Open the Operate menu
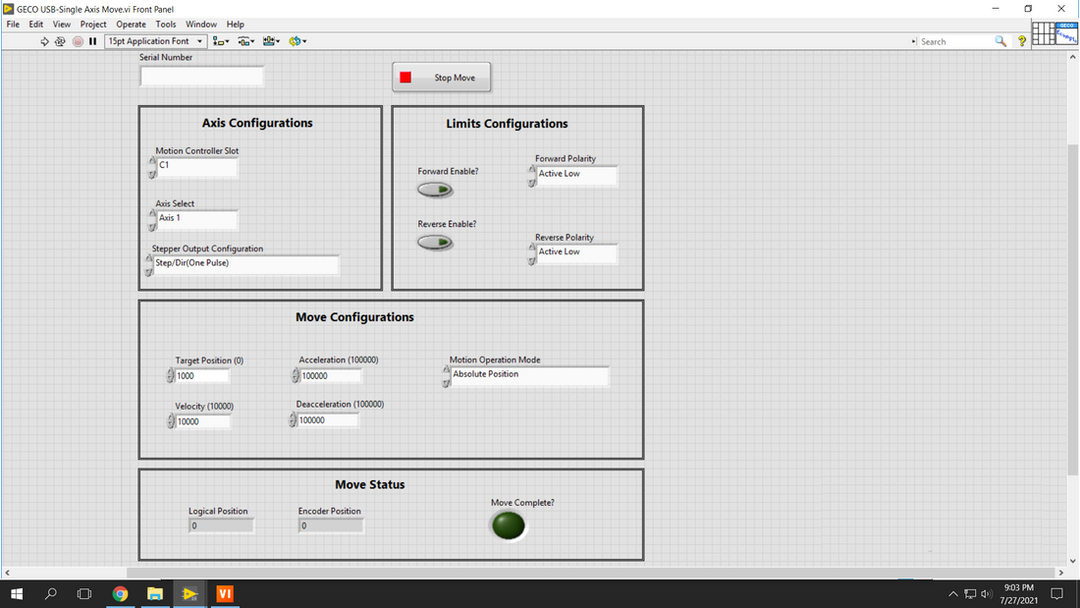1080x608 pixels. 131,24
